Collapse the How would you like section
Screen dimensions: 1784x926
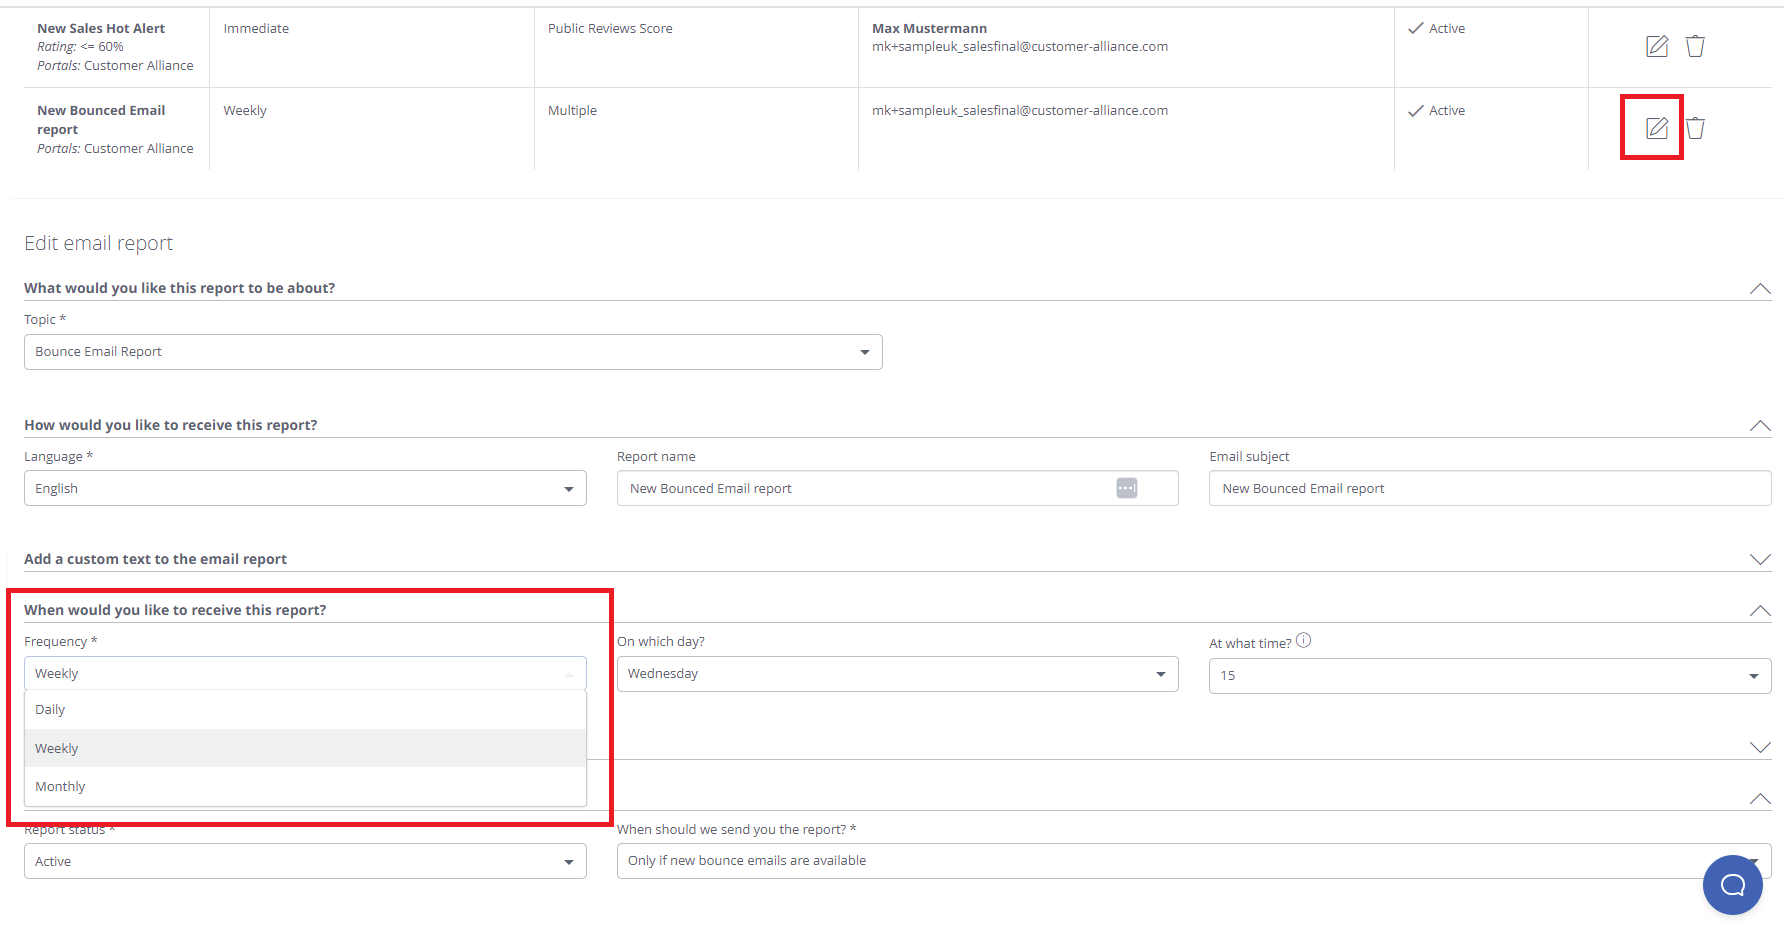1760,426
